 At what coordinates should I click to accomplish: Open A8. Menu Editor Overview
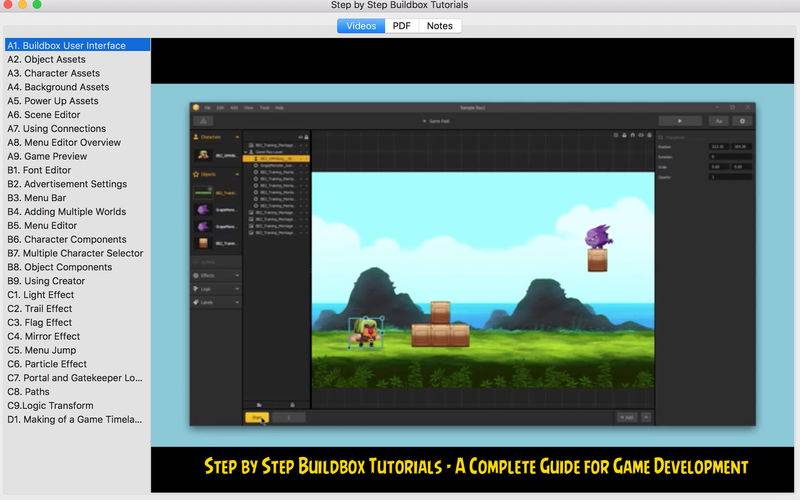78,142
